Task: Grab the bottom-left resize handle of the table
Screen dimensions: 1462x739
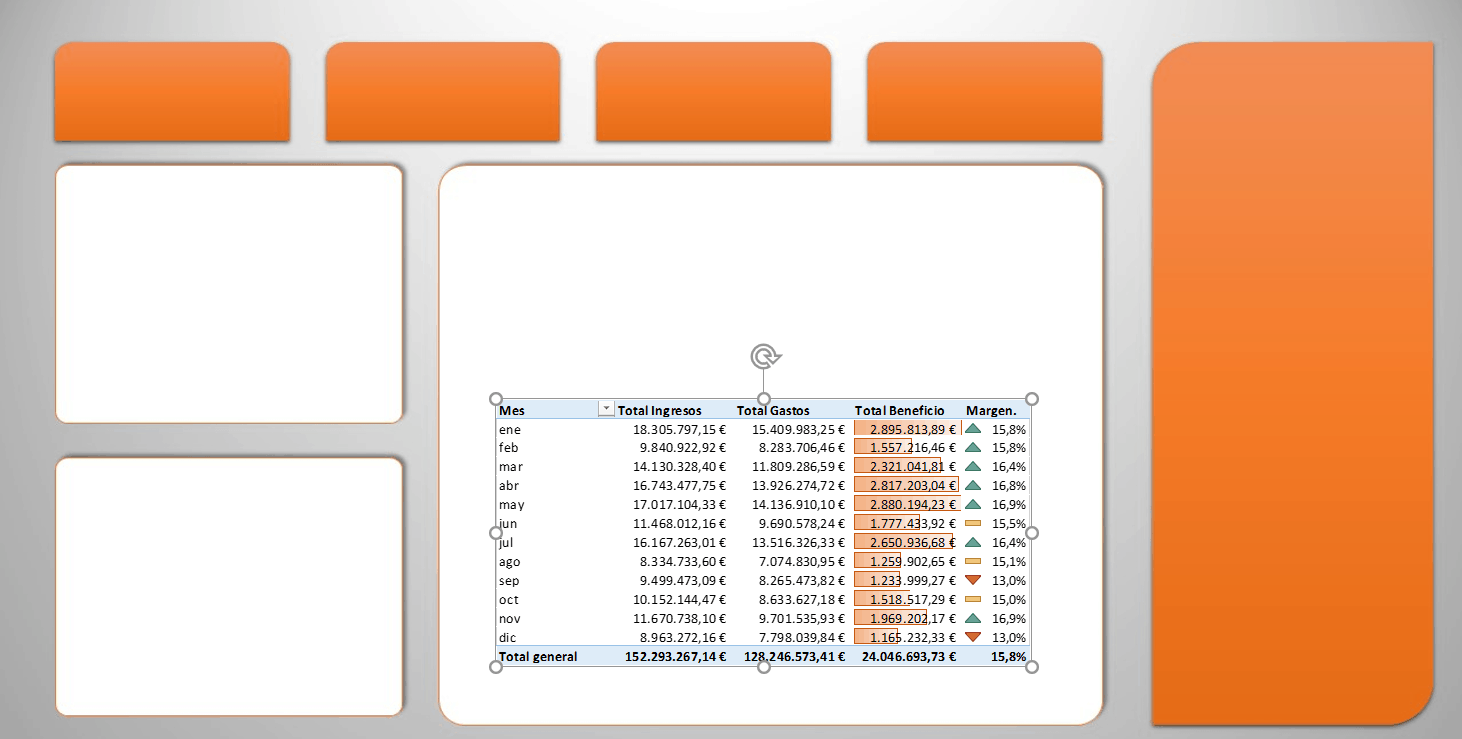Action: point(496,667)
